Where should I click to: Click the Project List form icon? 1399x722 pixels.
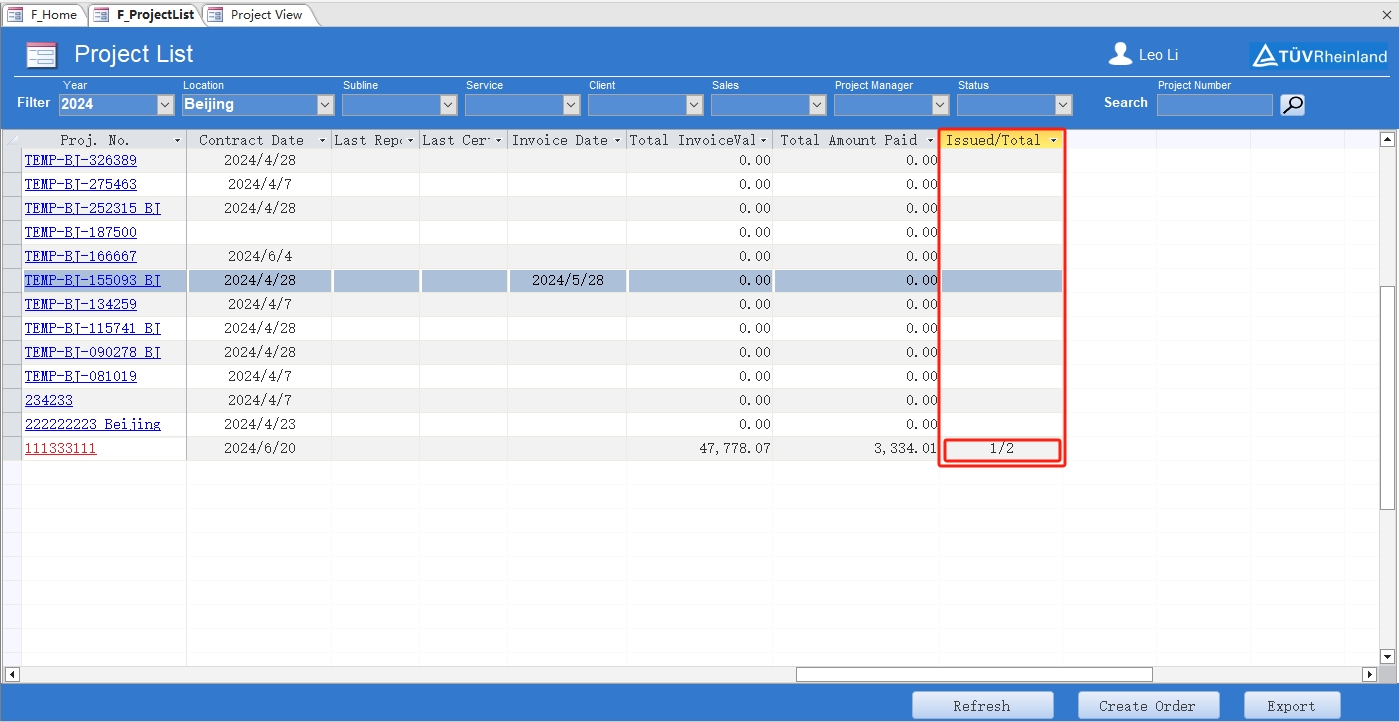pos(41,55)
